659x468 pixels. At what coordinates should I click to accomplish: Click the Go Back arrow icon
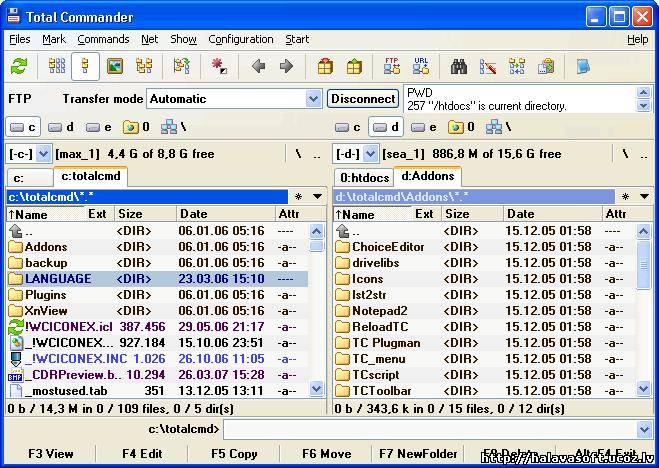(x=258, y=67)
